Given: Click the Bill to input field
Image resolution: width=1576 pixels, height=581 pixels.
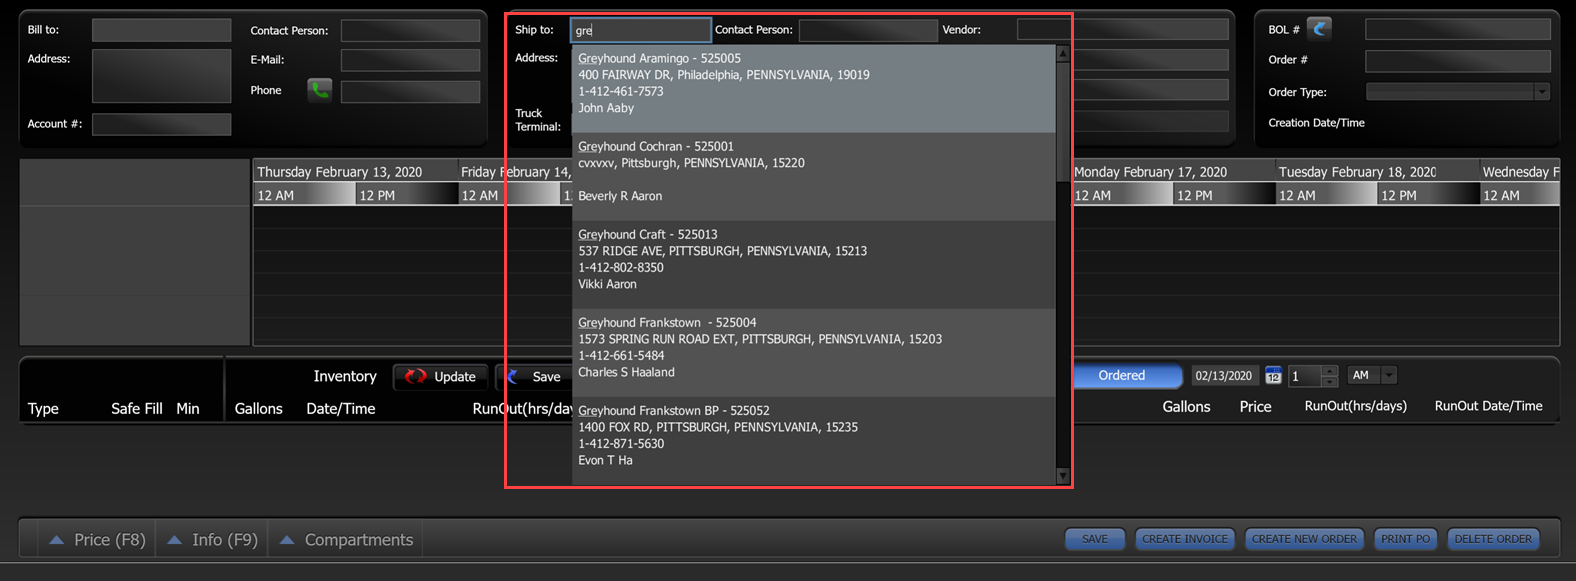Looking at the screenshot, I should [x=161, y=30].
